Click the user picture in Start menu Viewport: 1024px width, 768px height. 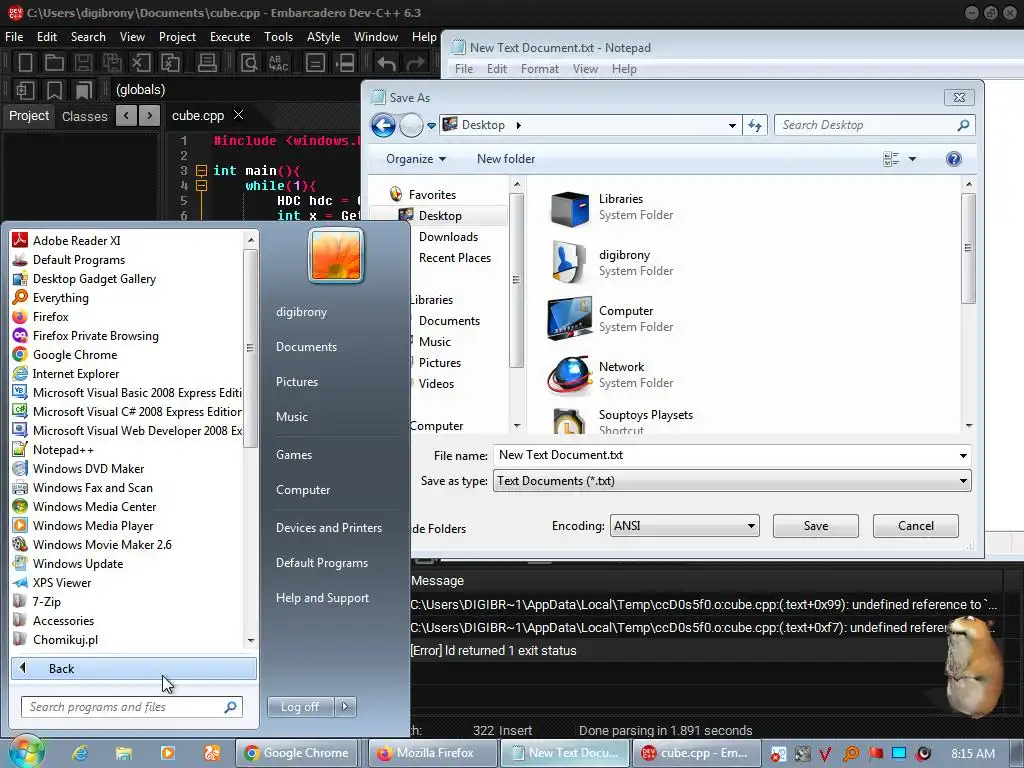336,255
